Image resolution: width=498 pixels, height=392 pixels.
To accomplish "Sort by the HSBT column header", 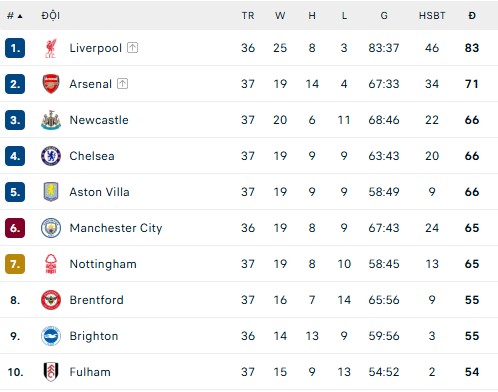I will tap(432, 16).
